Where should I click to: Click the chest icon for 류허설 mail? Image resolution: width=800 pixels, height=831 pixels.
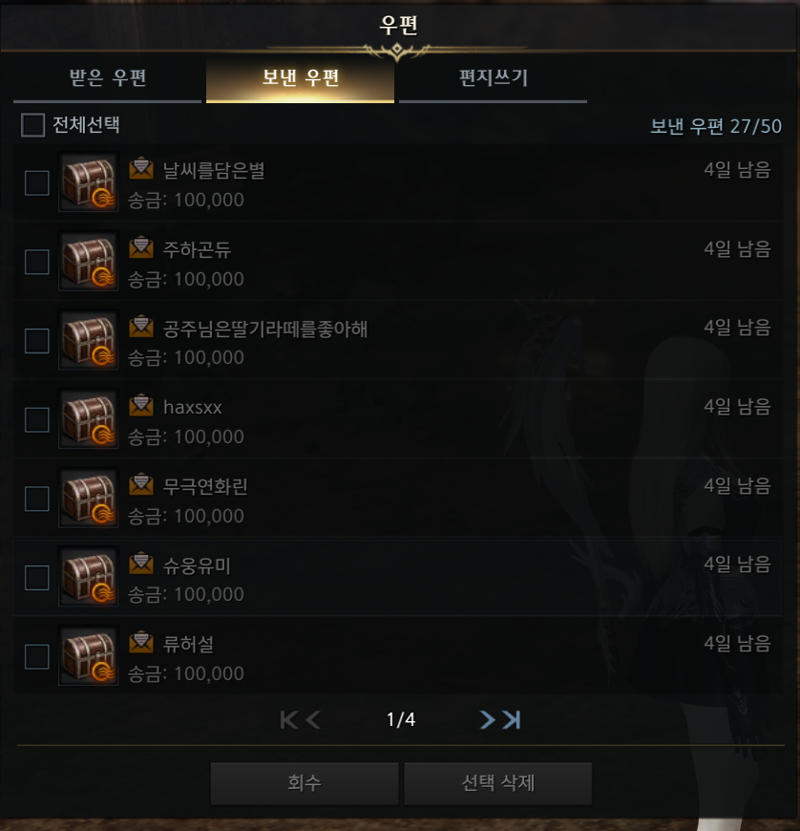(x=88, y=656)
